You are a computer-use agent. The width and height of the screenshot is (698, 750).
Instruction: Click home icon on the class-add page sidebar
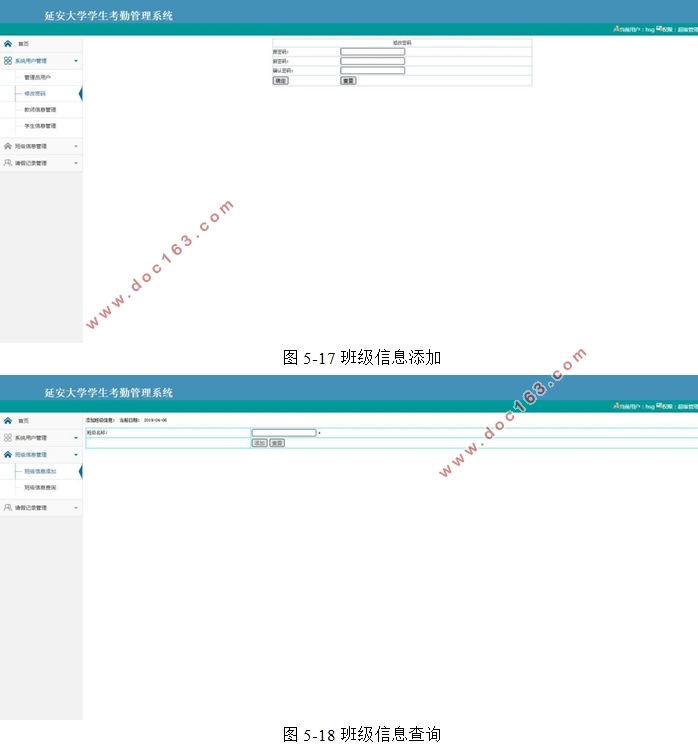click(8, 420)
